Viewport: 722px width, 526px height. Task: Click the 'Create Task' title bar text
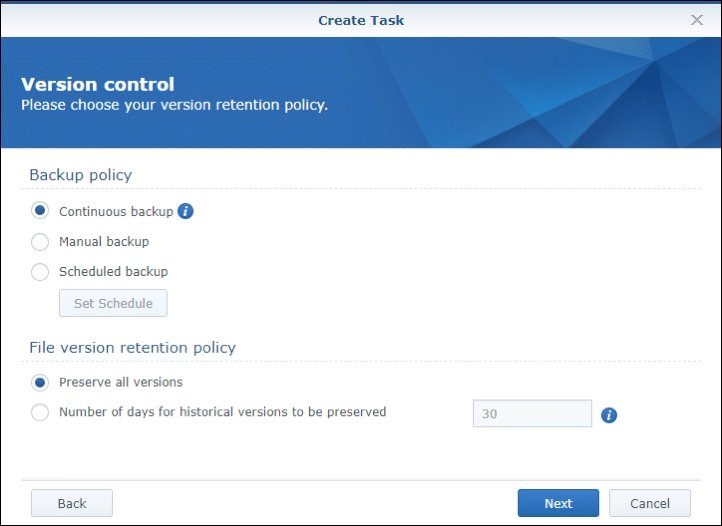361,20
